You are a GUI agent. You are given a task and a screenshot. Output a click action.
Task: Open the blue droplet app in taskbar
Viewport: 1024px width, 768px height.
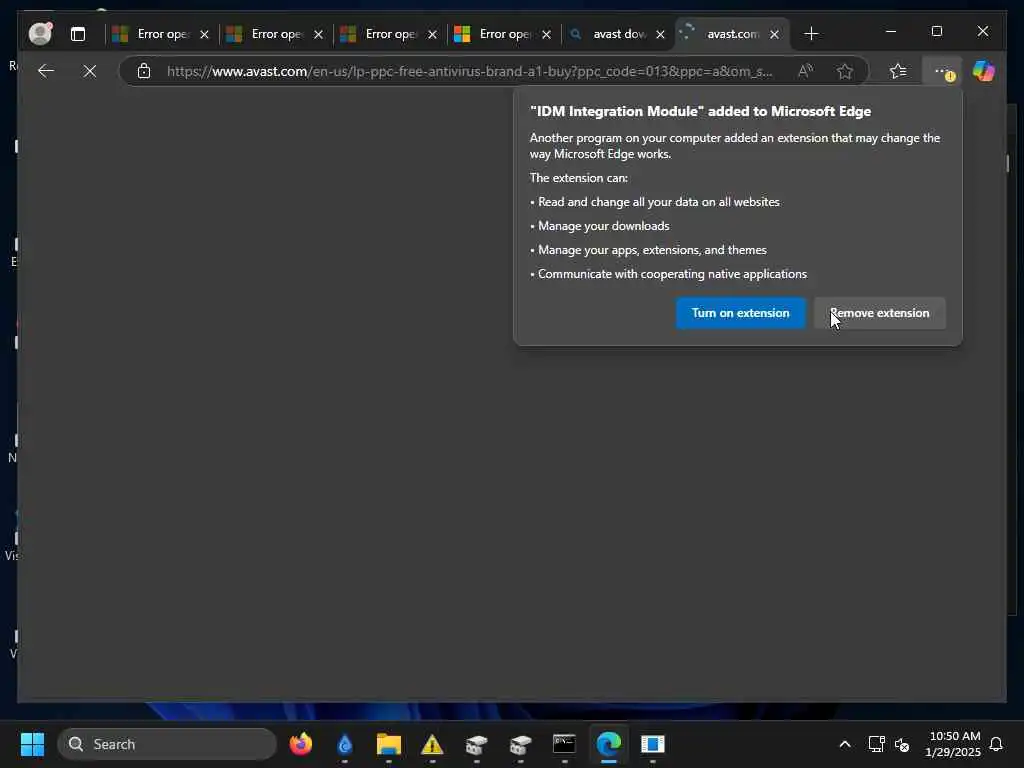pyautogui.click(x=345, y=744)
